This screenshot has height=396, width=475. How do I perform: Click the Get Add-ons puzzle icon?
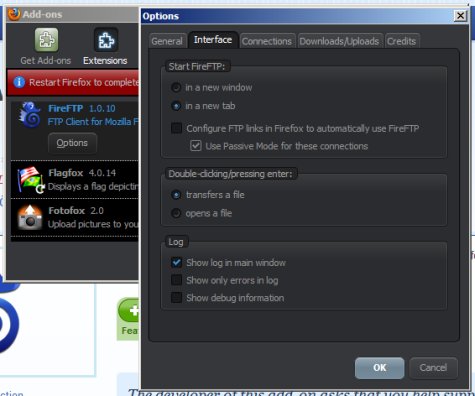(46, 40)
